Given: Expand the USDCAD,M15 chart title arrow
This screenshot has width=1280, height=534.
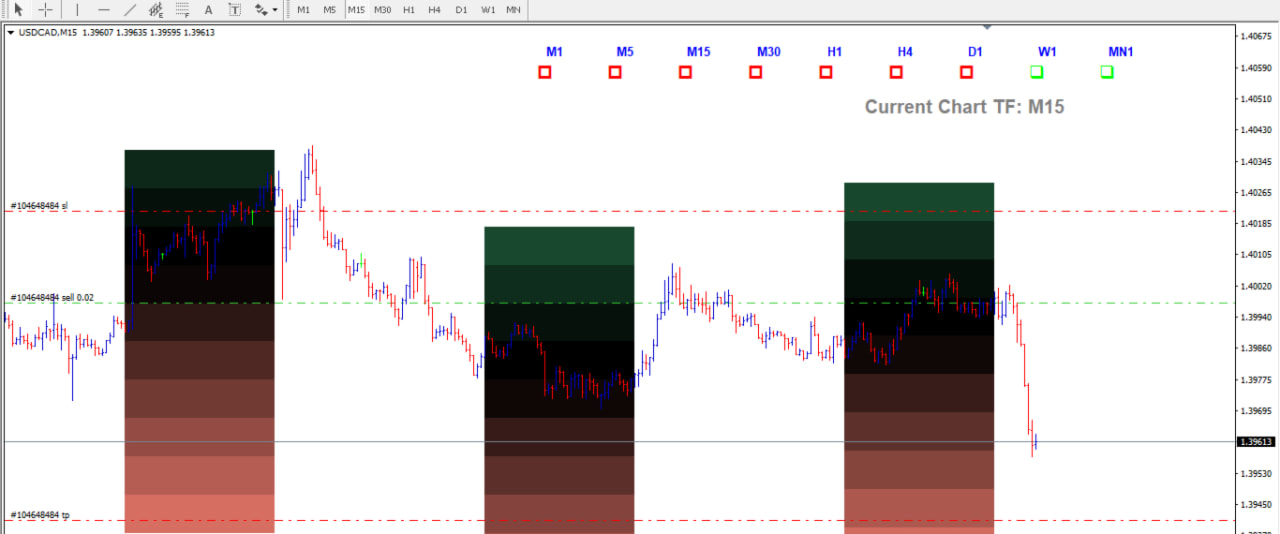Looking at the screenshot, I should (x=11, y=32).
